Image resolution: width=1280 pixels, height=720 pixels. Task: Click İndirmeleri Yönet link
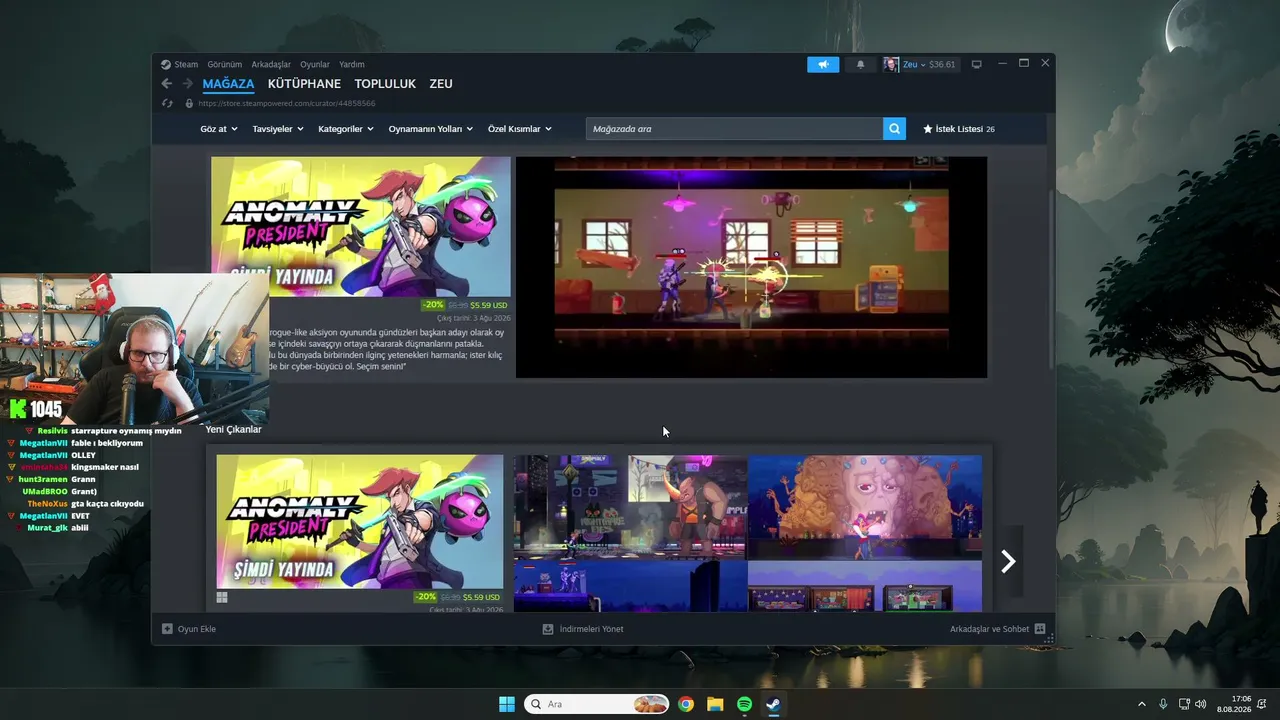point(583,629)
